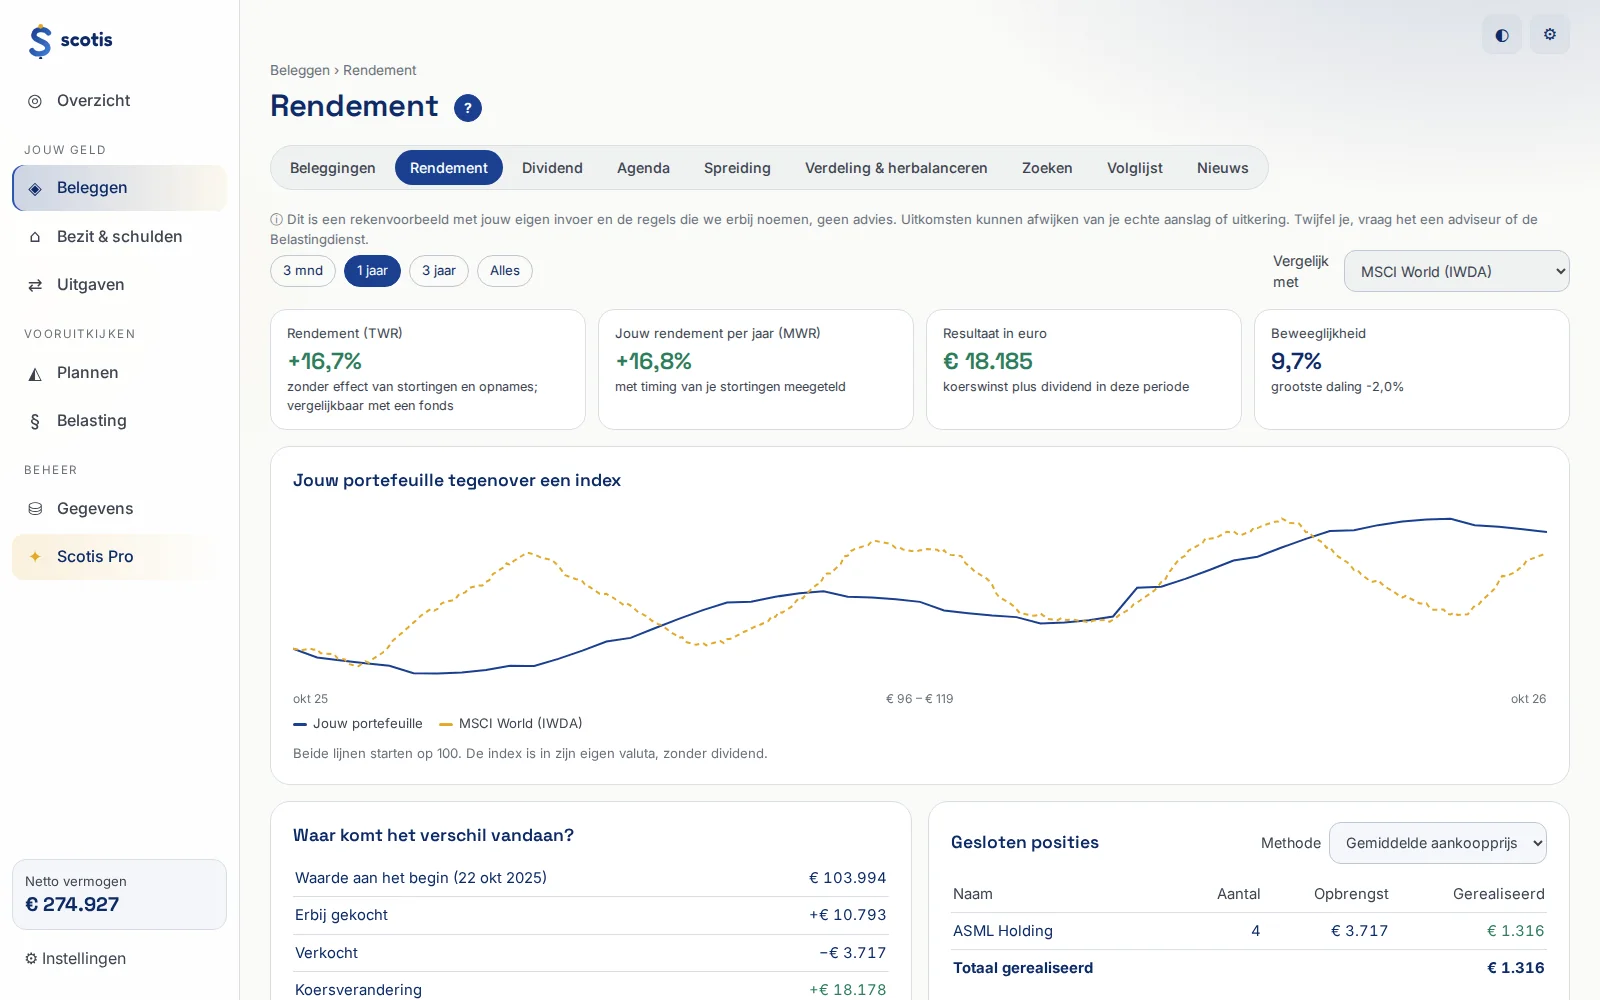Click the ASML Holding row name
The image size is (1600, 1000).
1003,931
